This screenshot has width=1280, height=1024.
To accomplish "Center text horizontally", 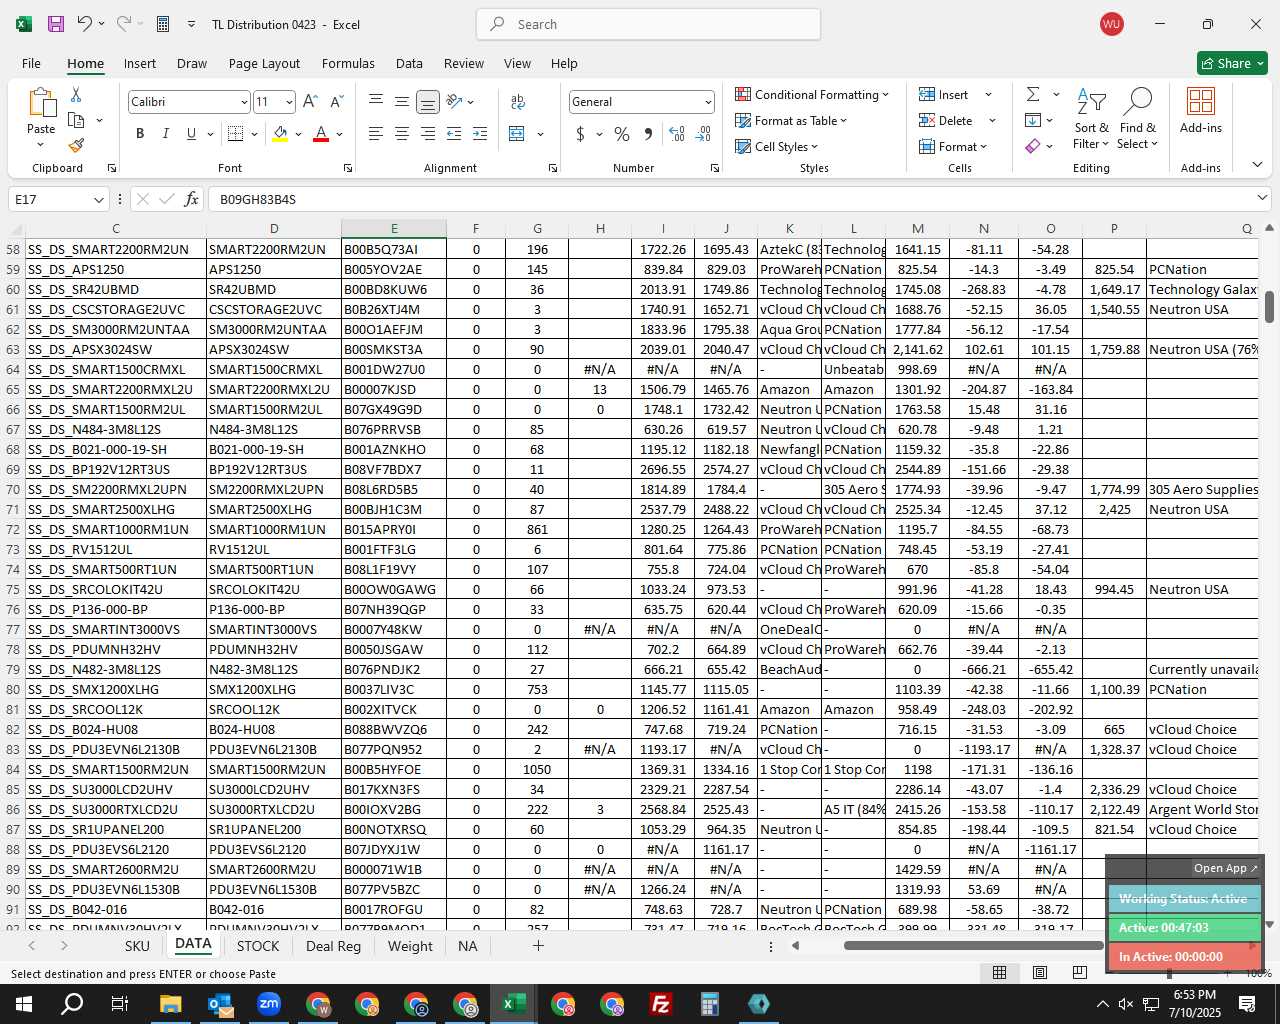I will click(402, 134).
